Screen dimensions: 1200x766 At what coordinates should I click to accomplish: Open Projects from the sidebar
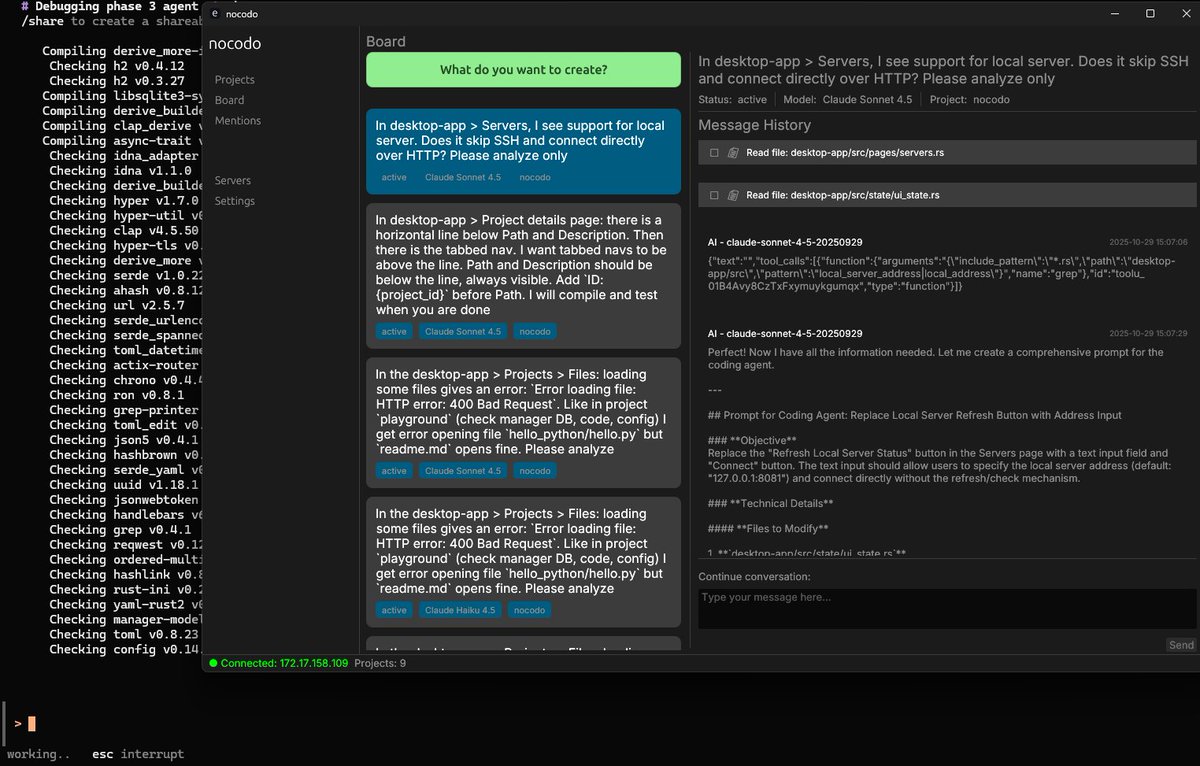coord(234,79)
